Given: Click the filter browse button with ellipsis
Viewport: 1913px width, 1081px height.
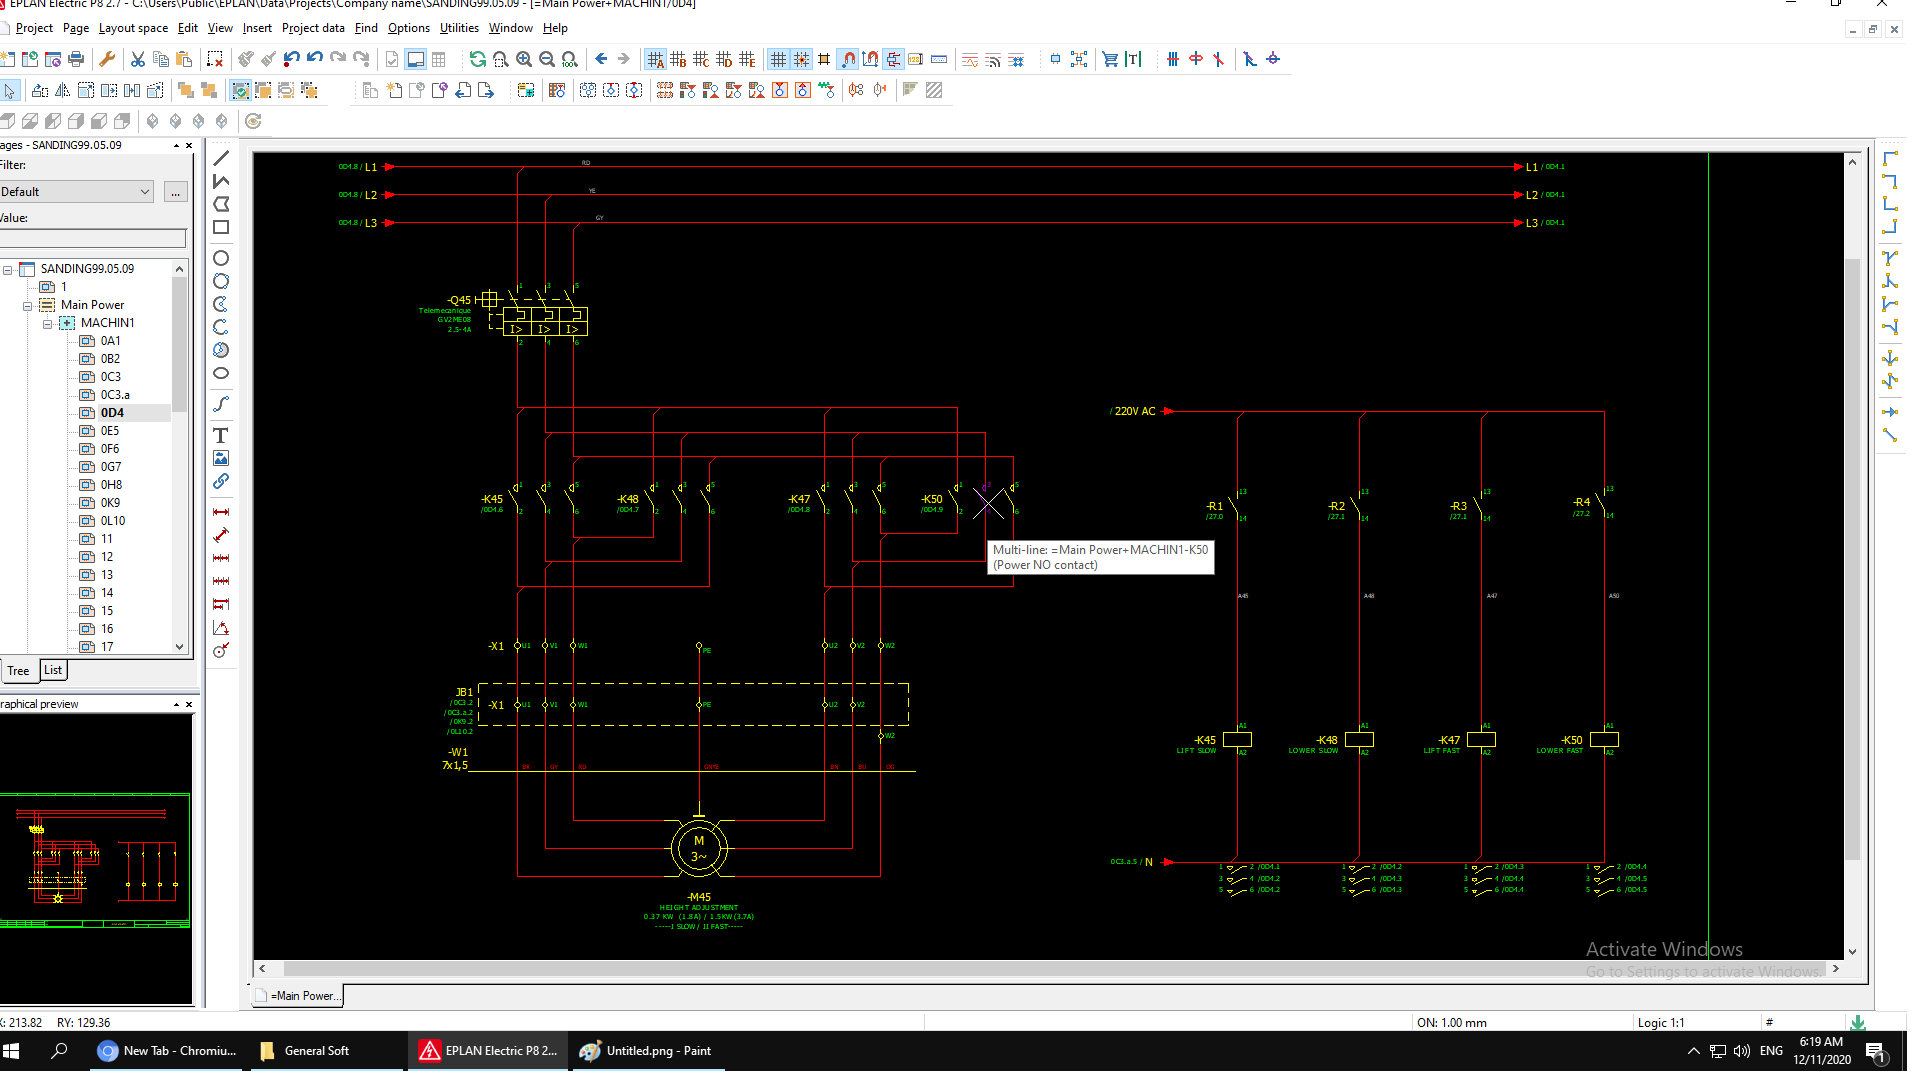Looking at the screenshot, I should [176, 192].
